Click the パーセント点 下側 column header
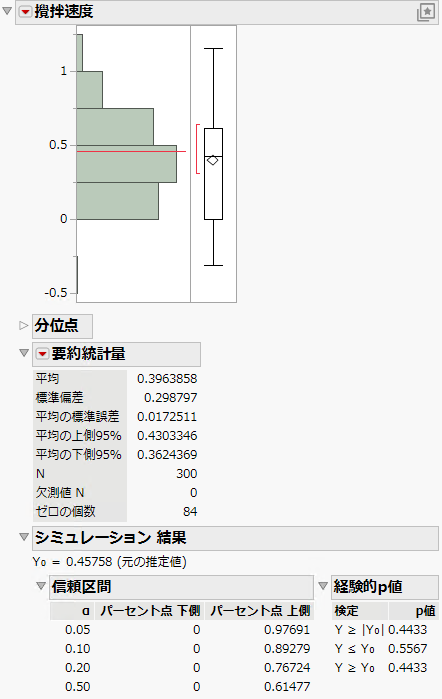 point(150,611)
